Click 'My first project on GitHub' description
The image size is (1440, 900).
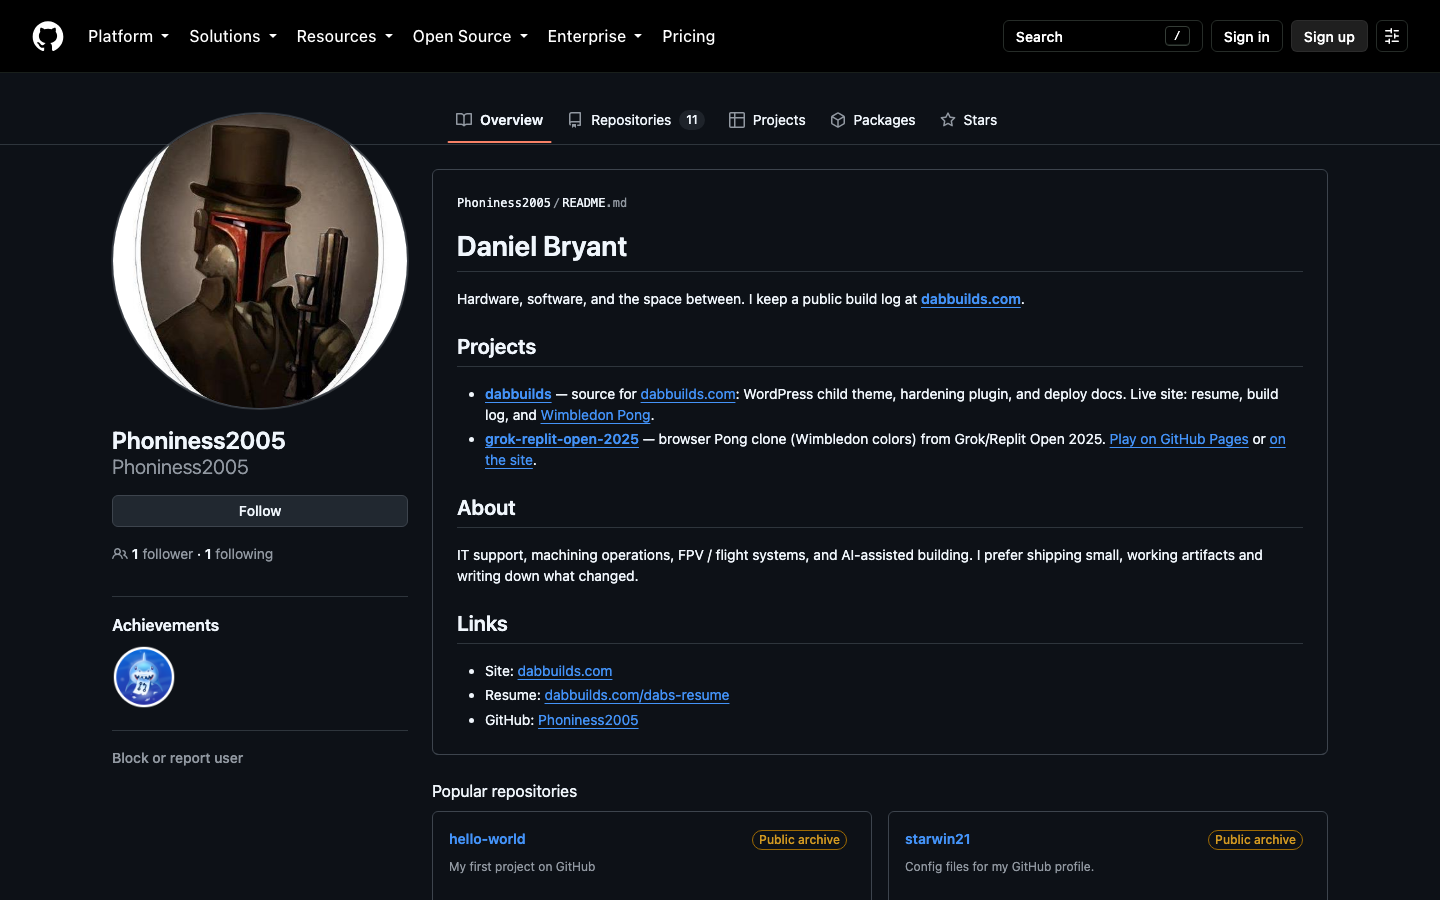click(522, 867)
